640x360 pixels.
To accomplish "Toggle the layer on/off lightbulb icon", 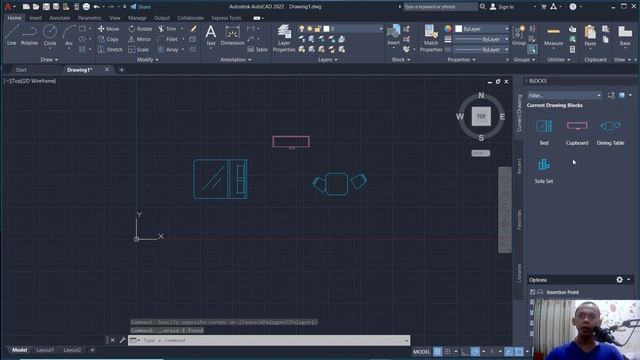I will coord(302,29).
